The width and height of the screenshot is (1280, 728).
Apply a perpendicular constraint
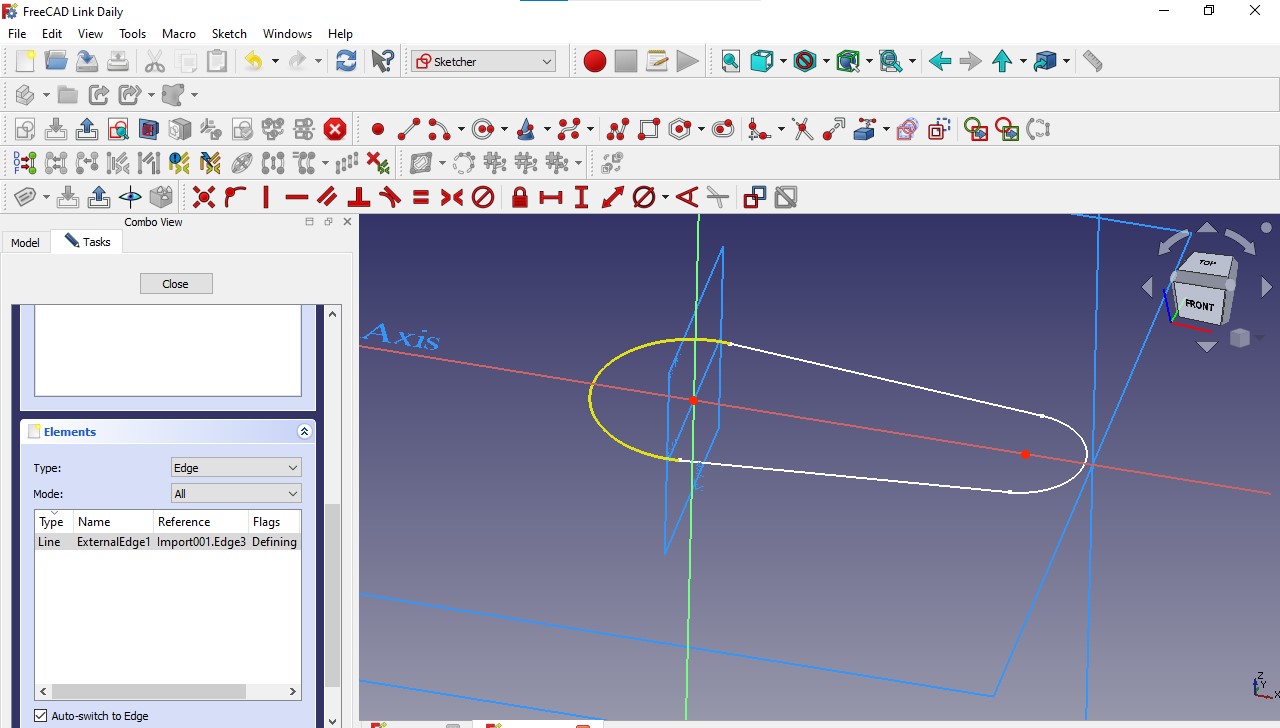pyautogui.click(x=357, y=197)
